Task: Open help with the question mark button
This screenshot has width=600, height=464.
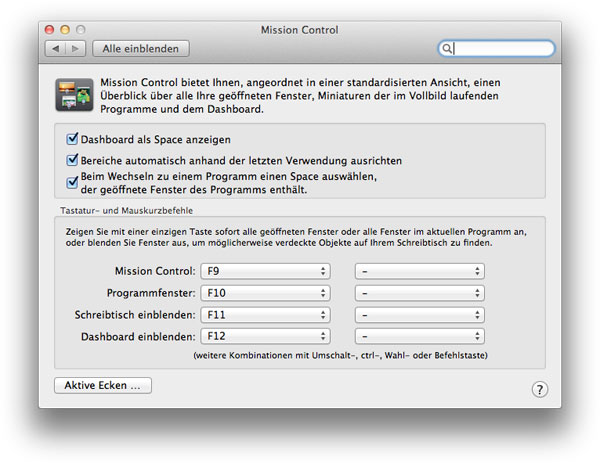Action: click(539, 389)
